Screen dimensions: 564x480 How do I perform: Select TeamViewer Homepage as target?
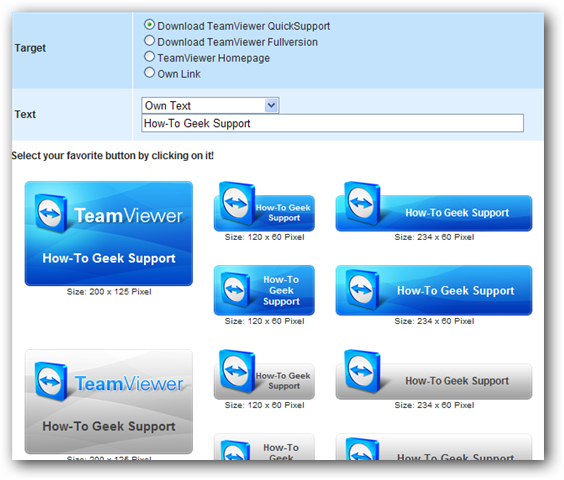pyautogui.click(x=149, y=56)
